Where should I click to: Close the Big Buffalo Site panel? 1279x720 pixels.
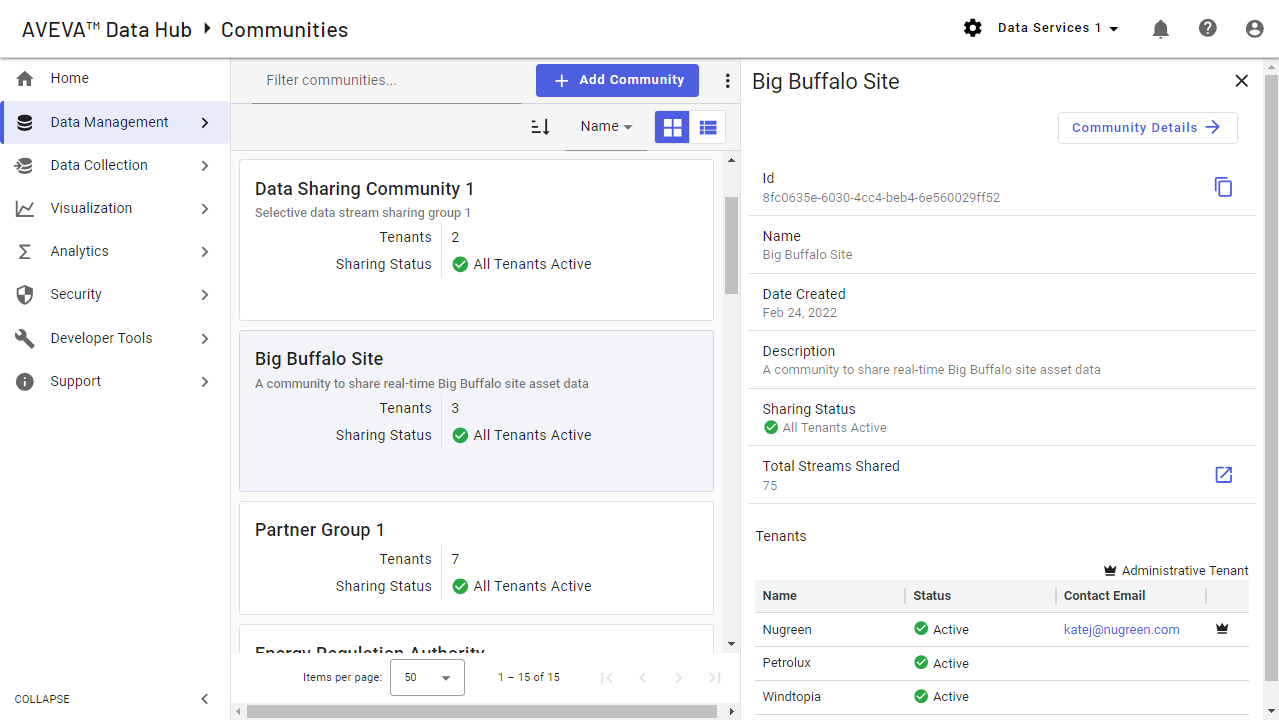tap(1241, 81)
